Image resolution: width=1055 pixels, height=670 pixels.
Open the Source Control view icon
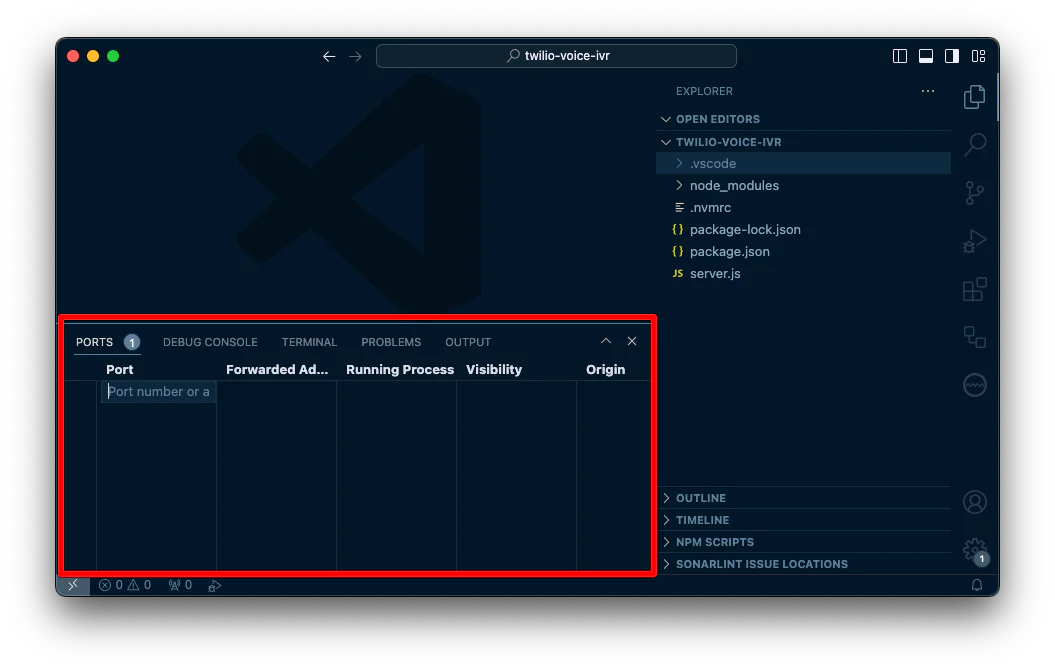click(x=974, y=193)
